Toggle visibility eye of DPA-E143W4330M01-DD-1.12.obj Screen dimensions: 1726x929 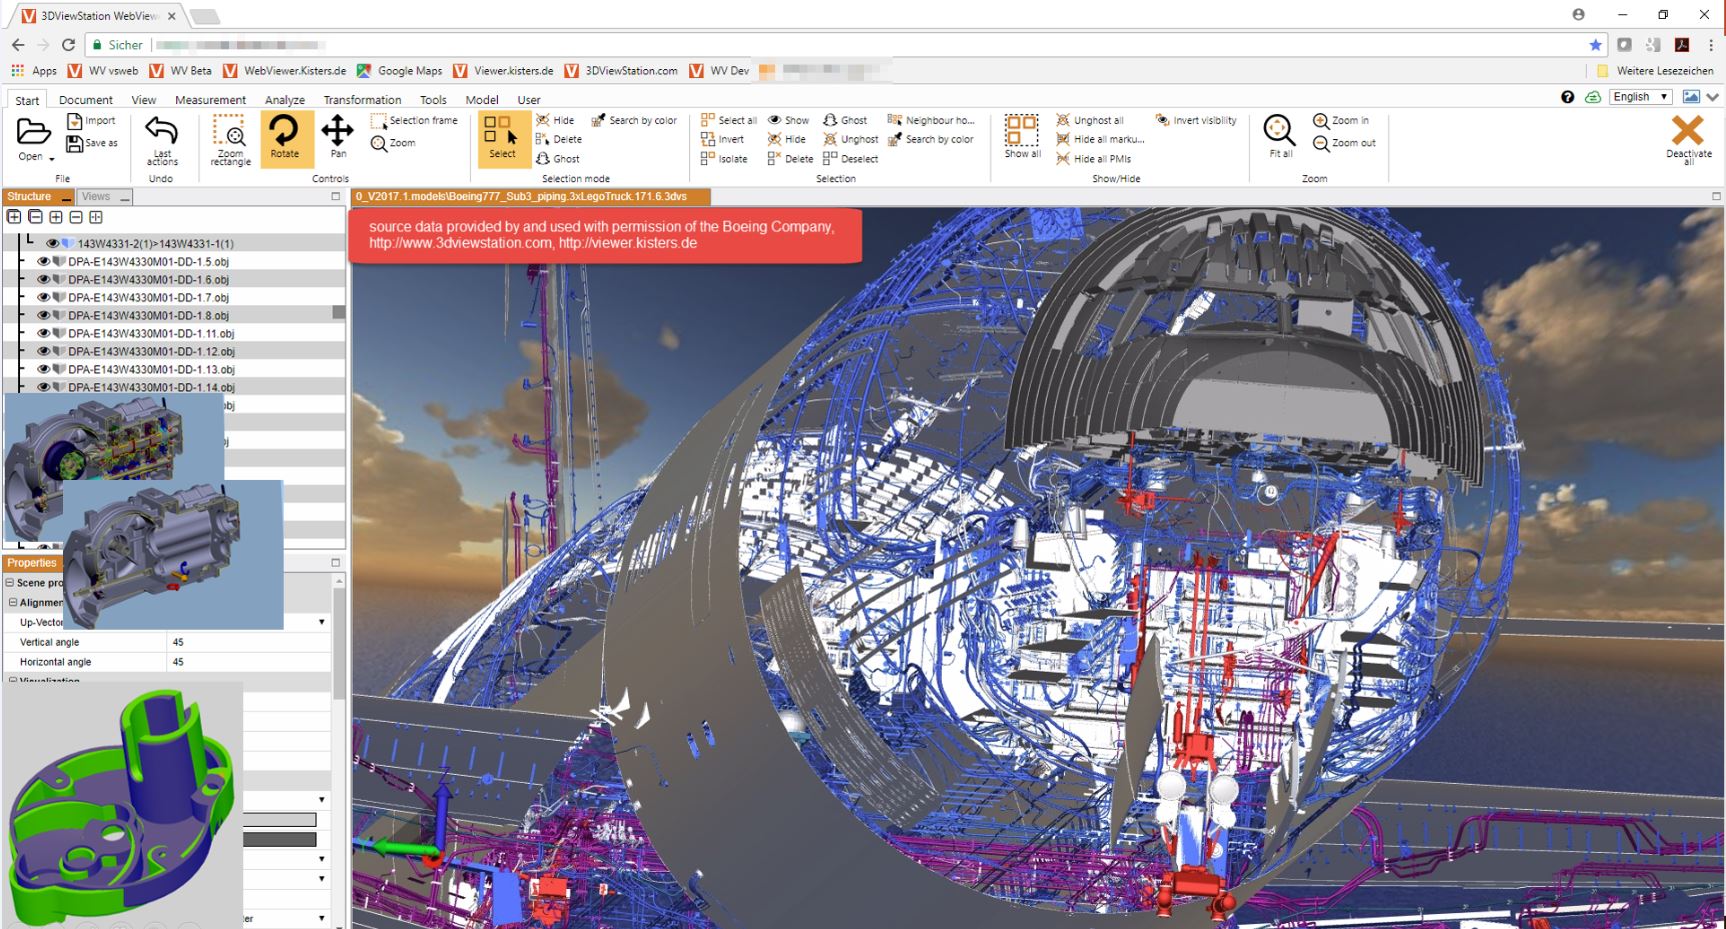pos(43,352)
